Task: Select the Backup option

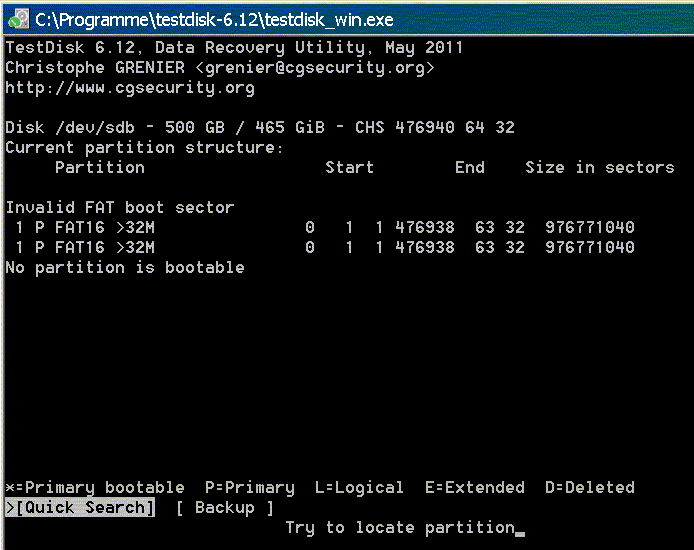Action: [225, 508]
